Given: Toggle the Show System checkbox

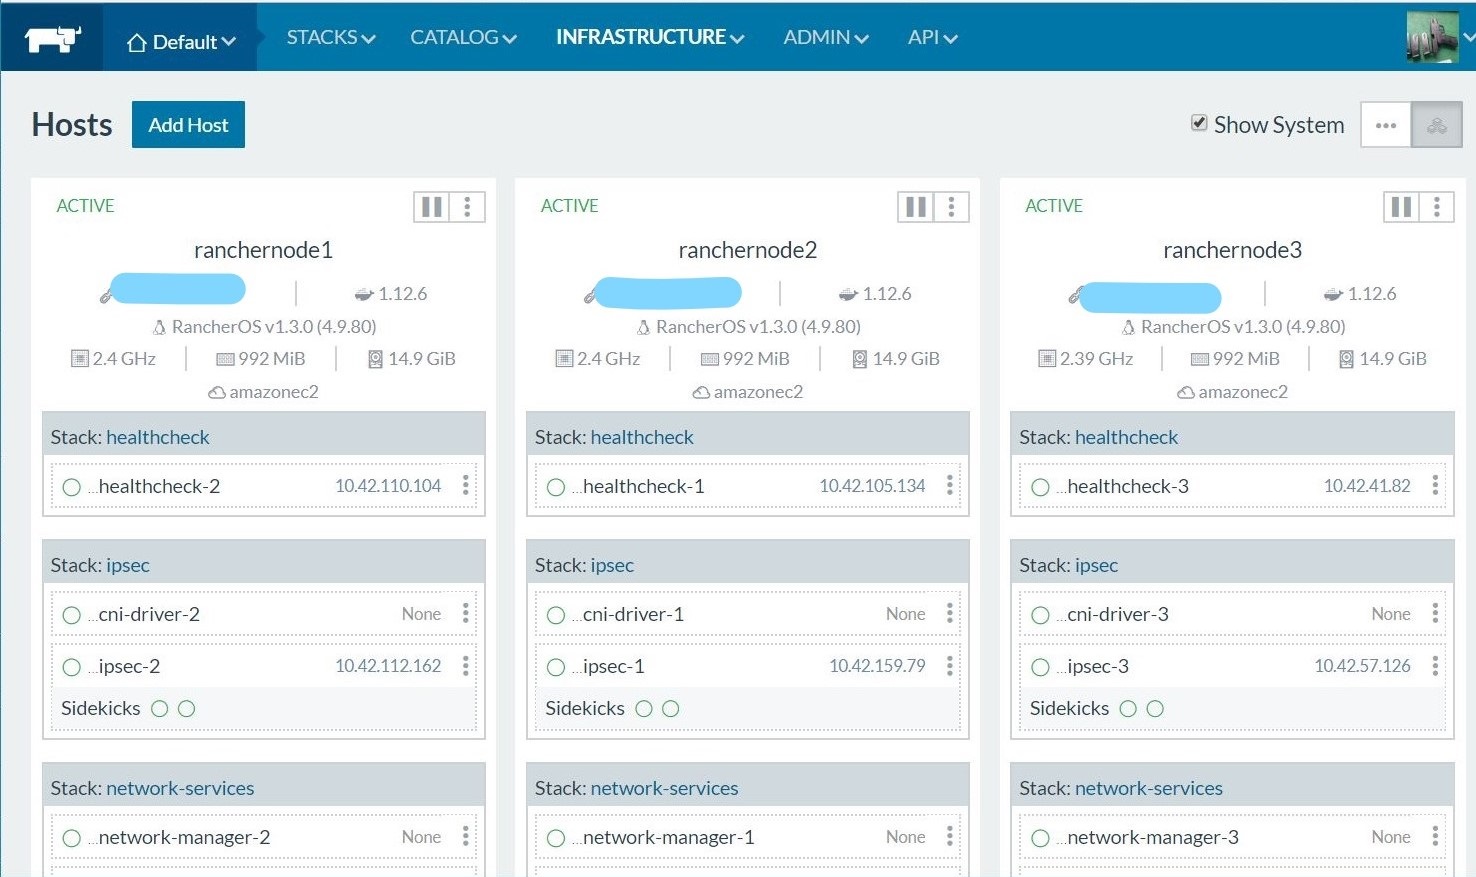Looking at the screenshot, I should coord(1199,123).
